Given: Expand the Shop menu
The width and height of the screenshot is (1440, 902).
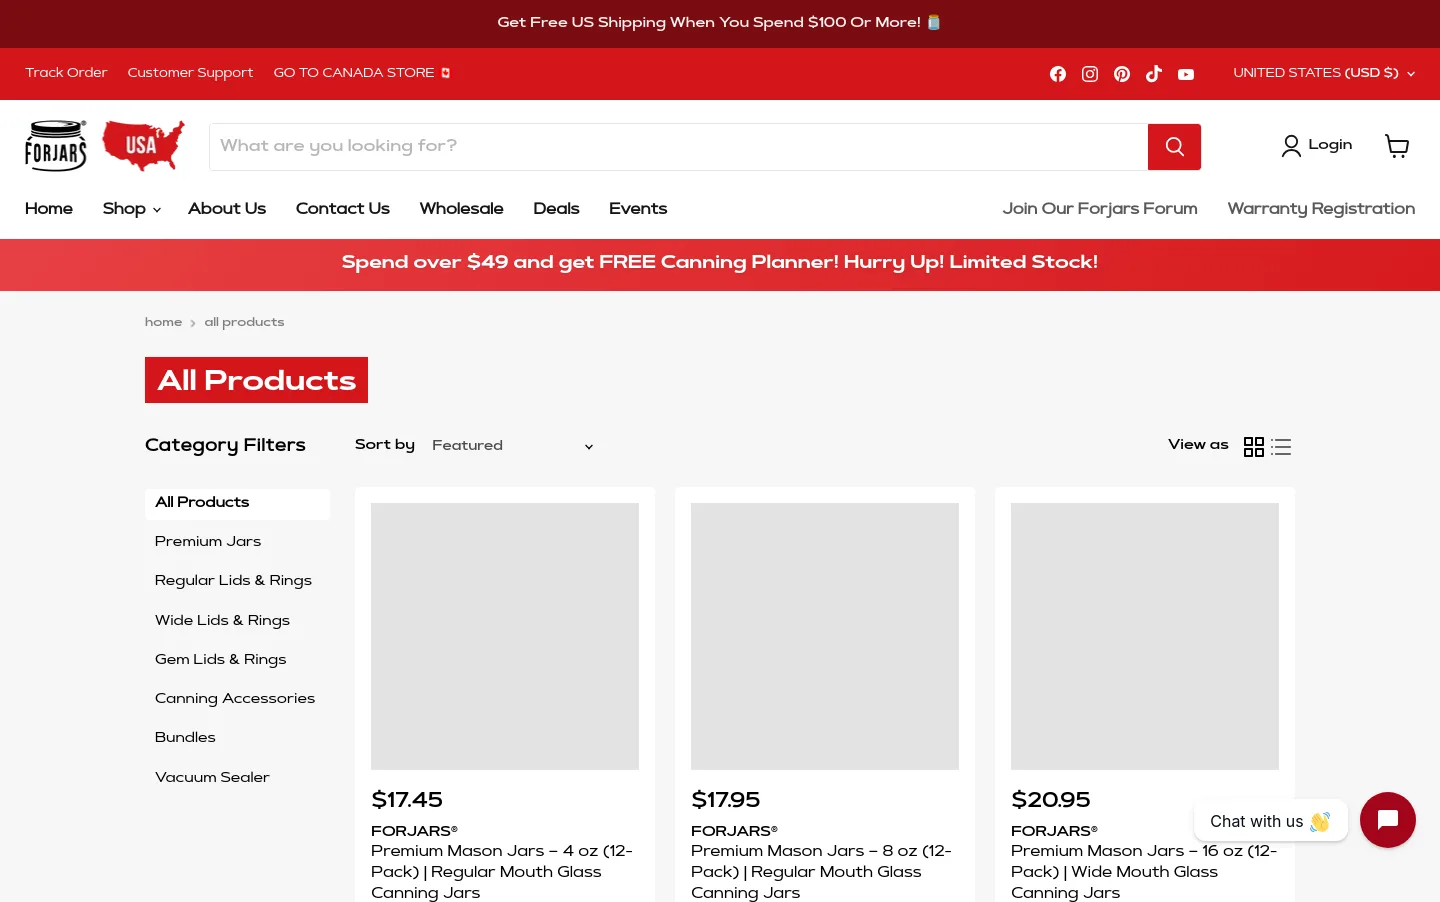Looking at the screenshot, I should pyautogui.click(x=131, y=209).
